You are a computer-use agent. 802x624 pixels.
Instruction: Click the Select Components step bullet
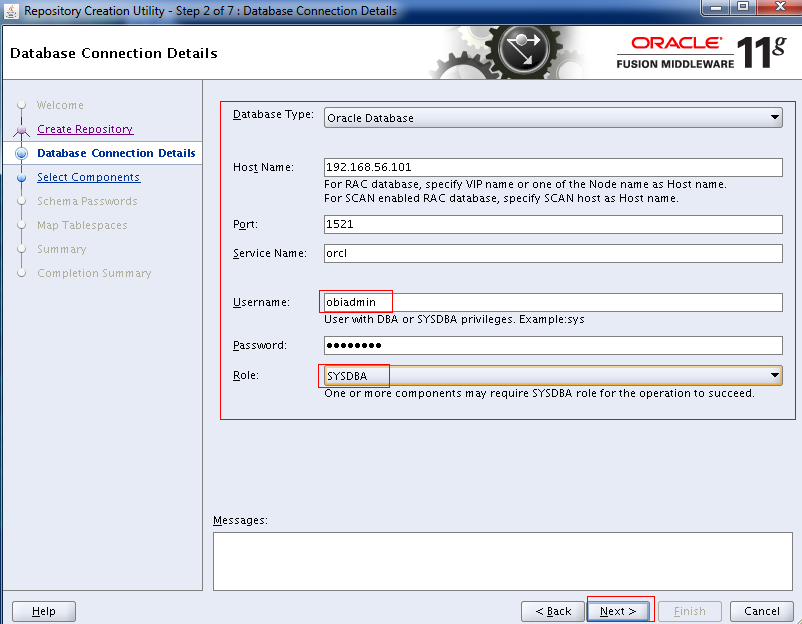point(21,177)
